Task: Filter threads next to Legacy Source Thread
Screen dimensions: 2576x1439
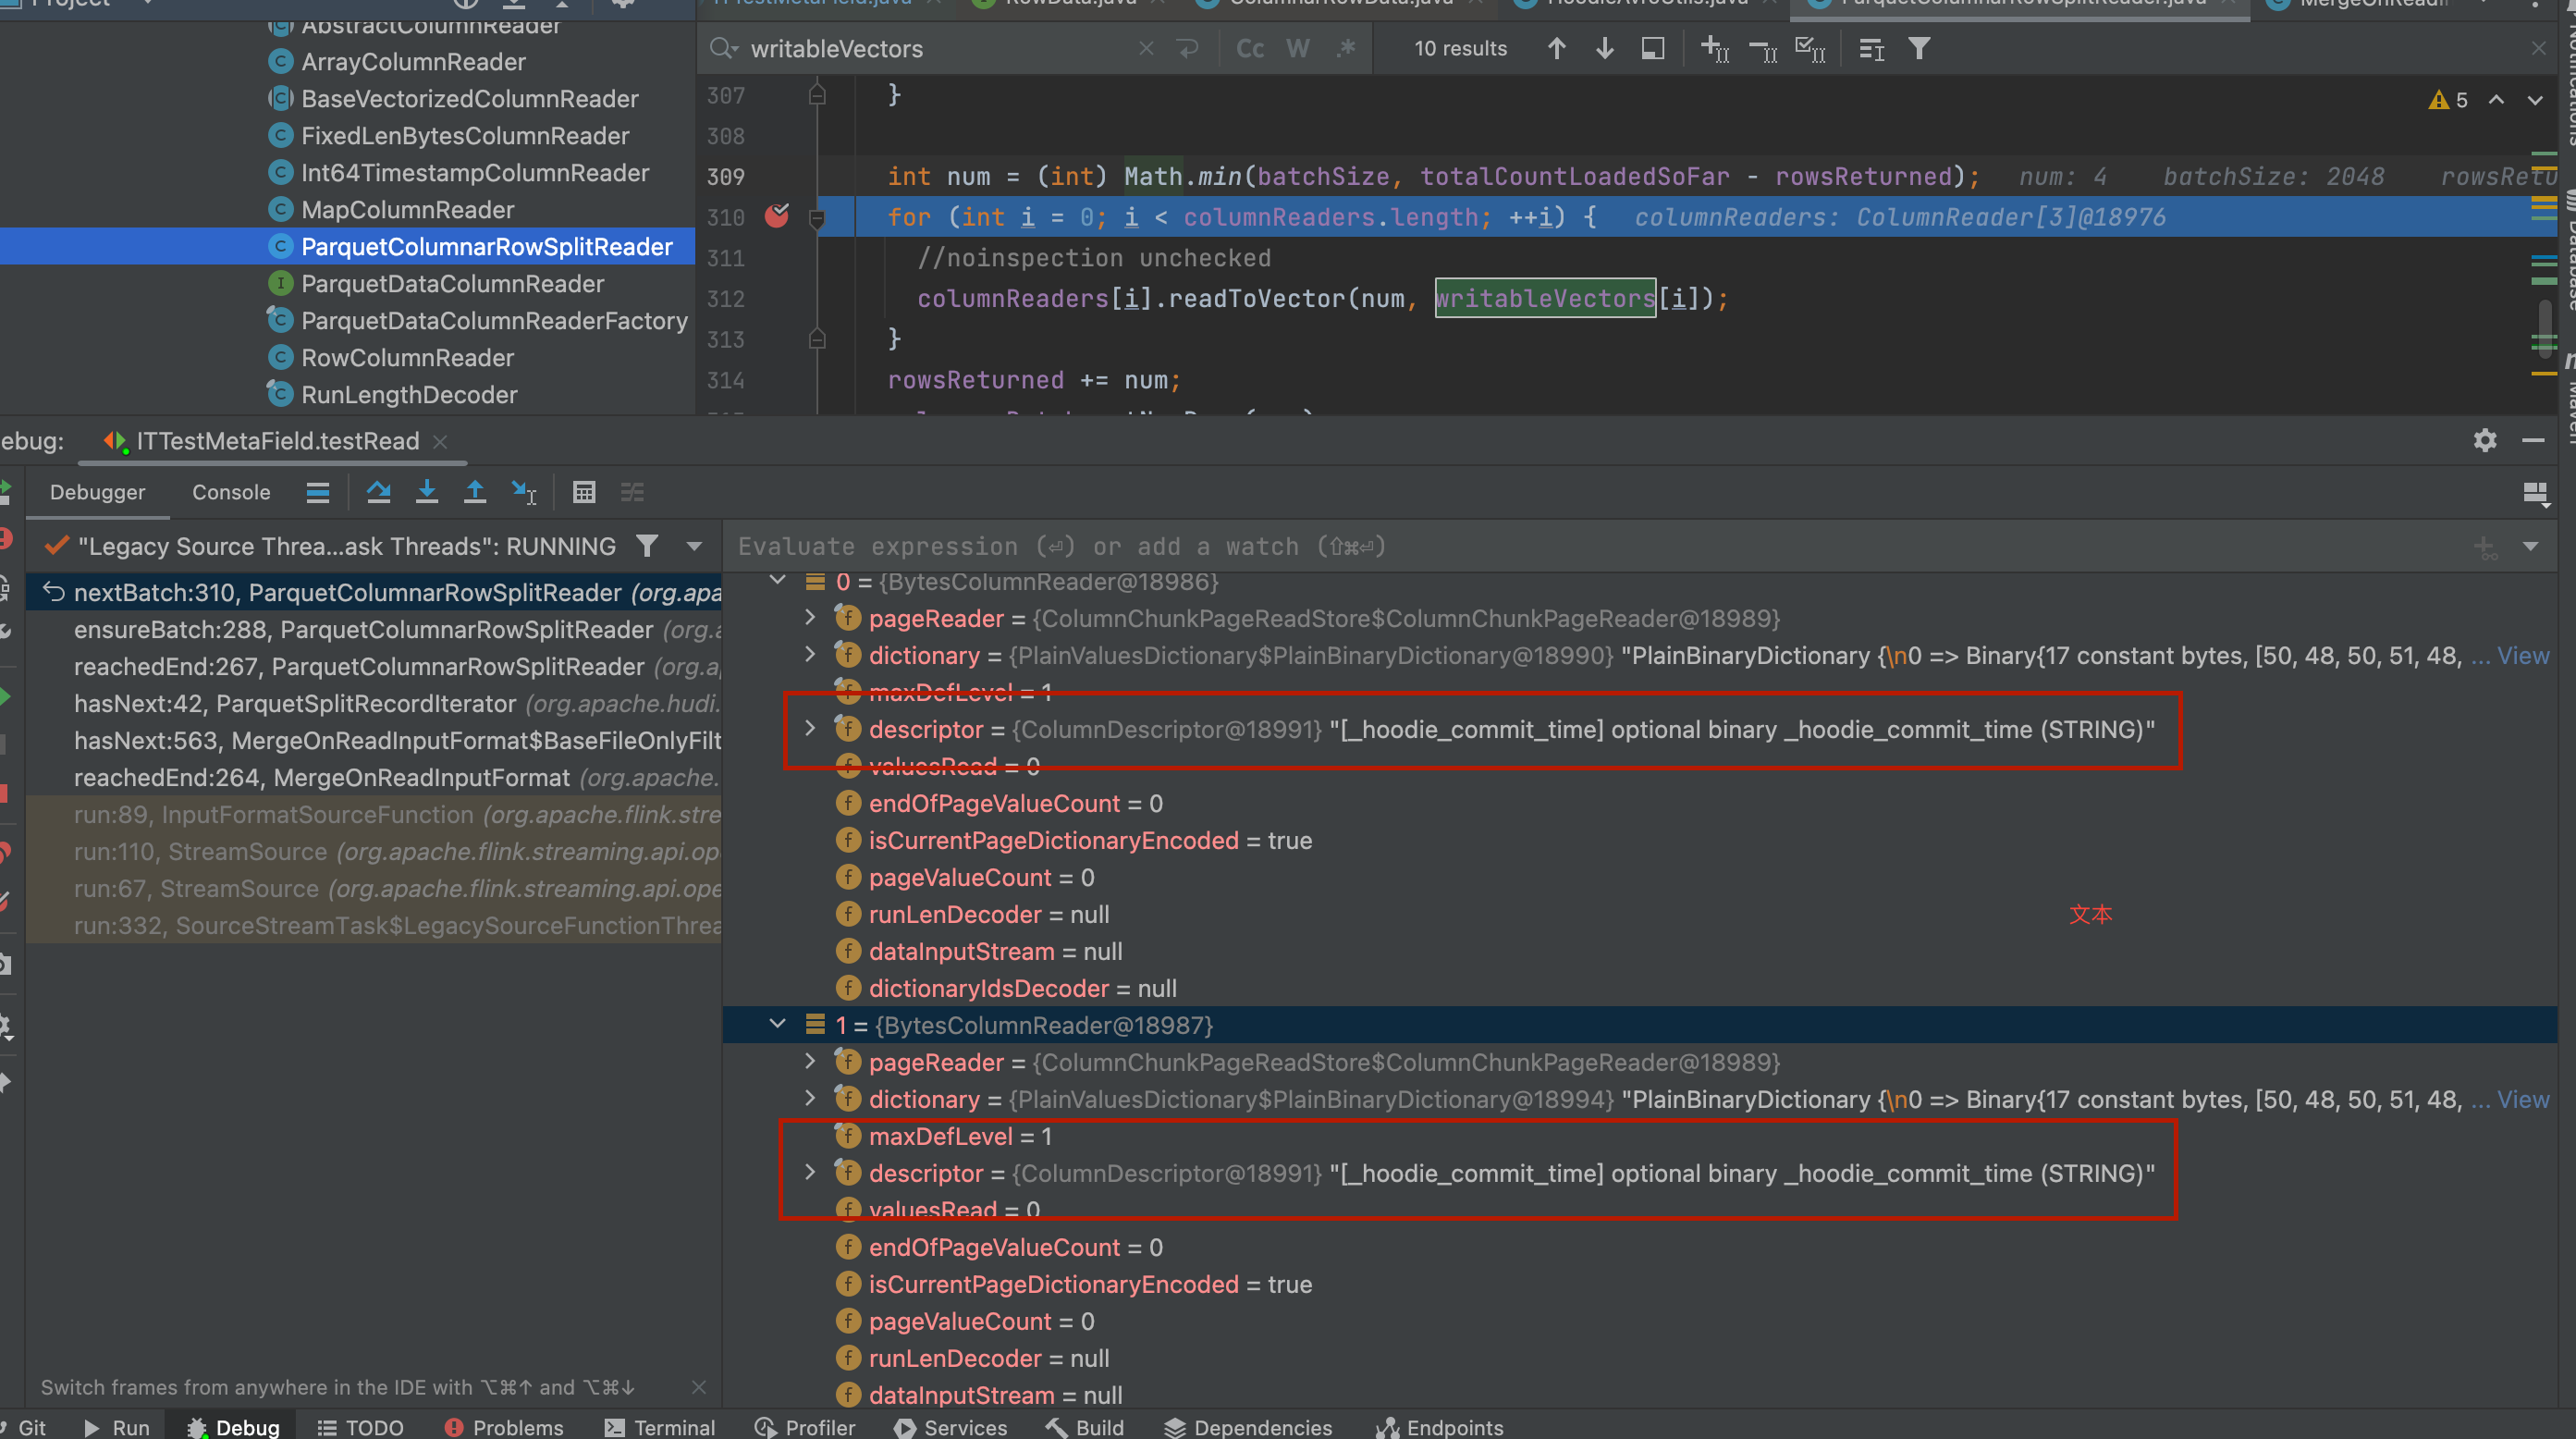Action: pos(647,546)
